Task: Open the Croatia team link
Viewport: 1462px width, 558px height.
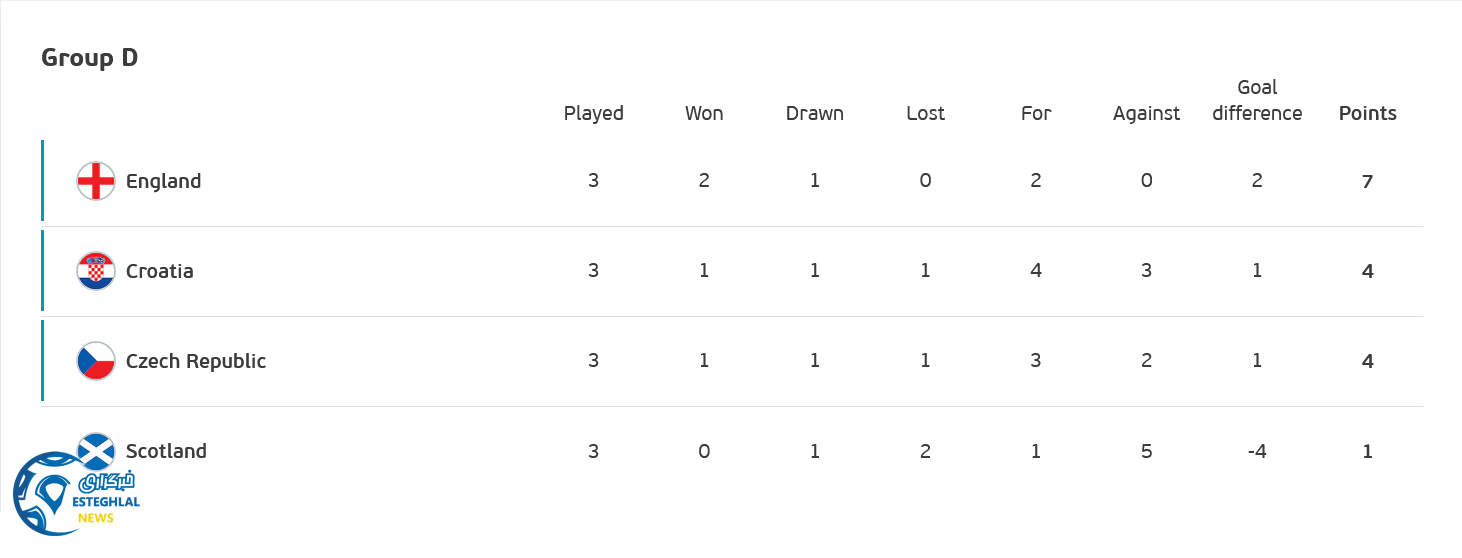Action: 159,271
